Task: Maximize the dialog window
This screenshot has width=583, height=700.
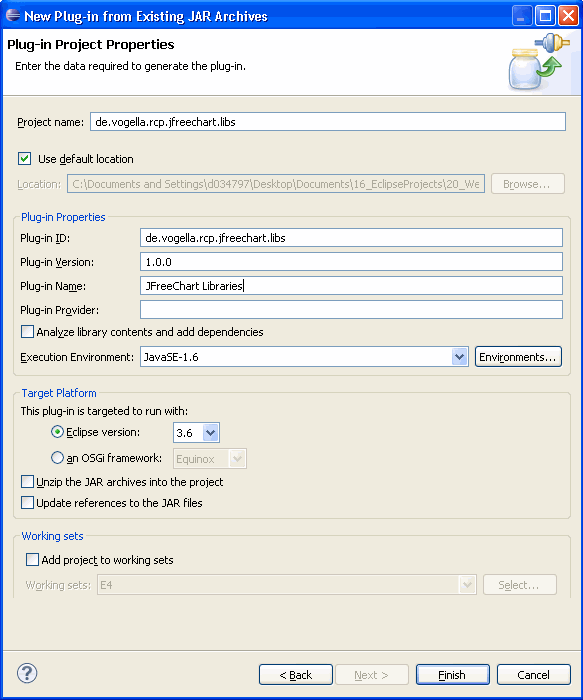Action: tap(545, 16)
